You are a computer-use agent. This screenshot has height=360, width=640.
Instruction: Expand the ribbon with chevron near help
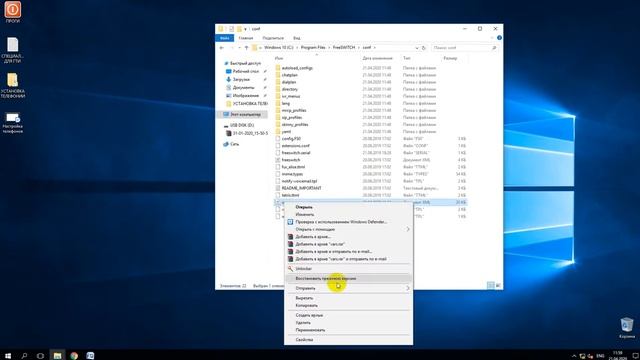[x=492, y=38]
